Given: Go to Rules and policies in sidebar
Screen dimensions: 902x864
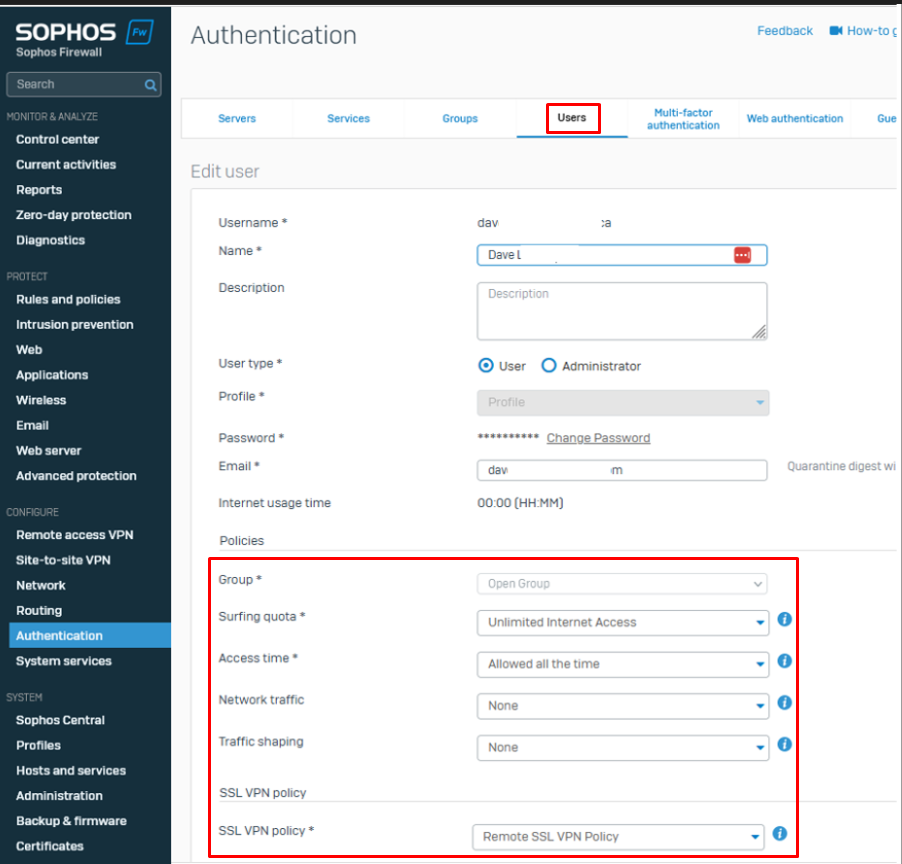Looking at the screenshot, I should (x=68, y=299).
